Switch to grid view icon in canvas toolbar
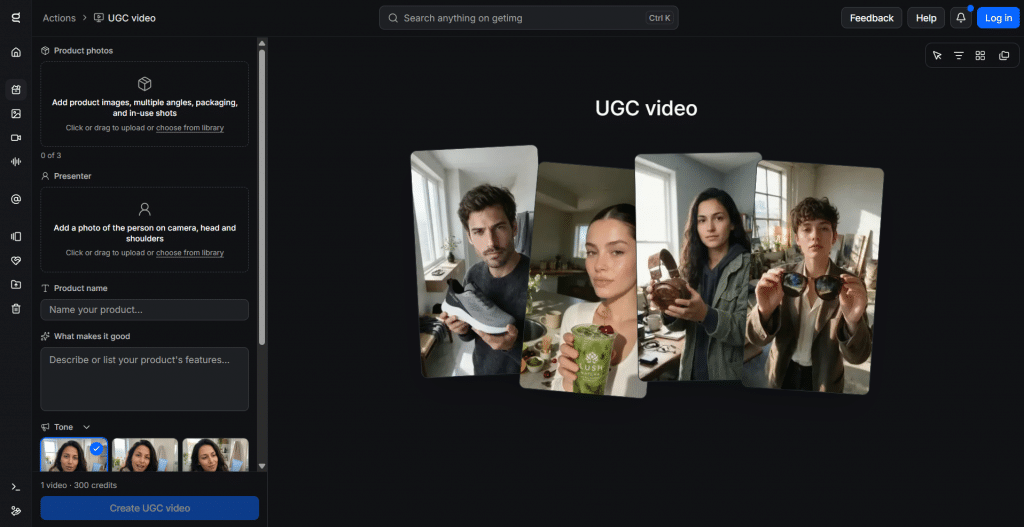1024x527 pixels. tap(980, 56)
